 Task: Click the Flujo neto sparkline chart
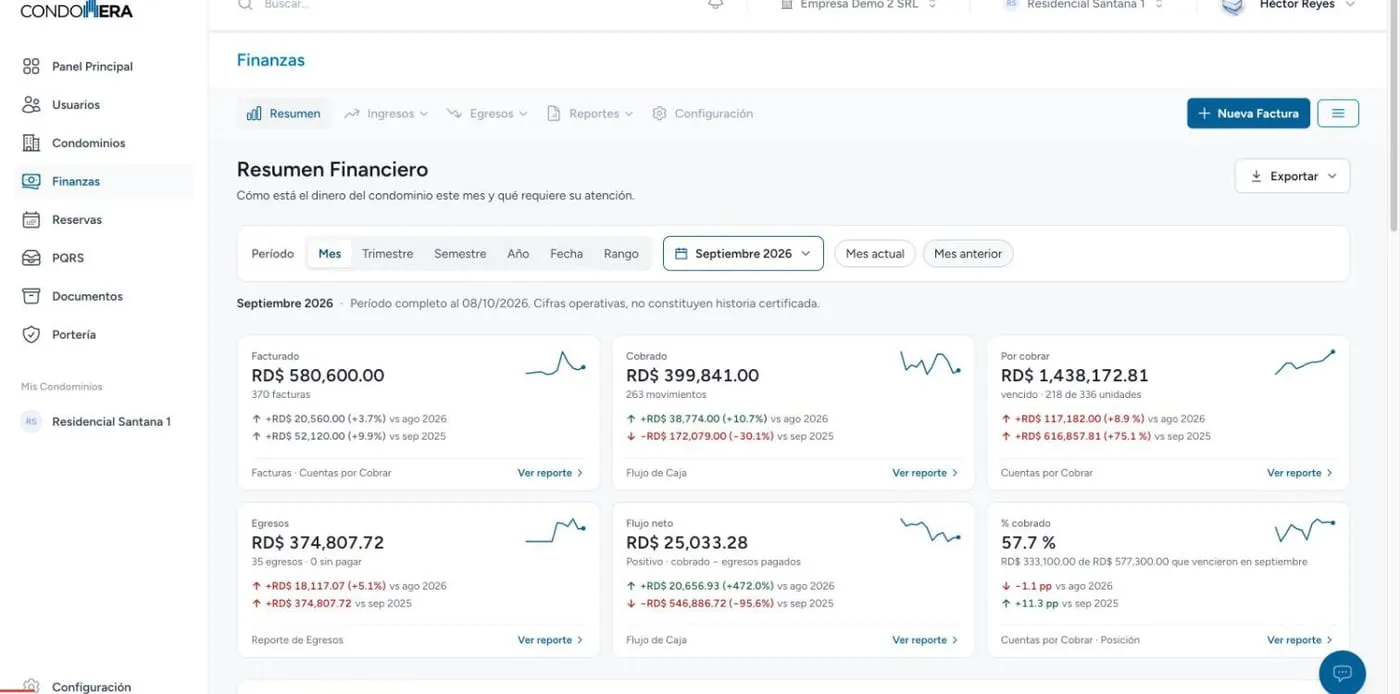coord(930,531)
